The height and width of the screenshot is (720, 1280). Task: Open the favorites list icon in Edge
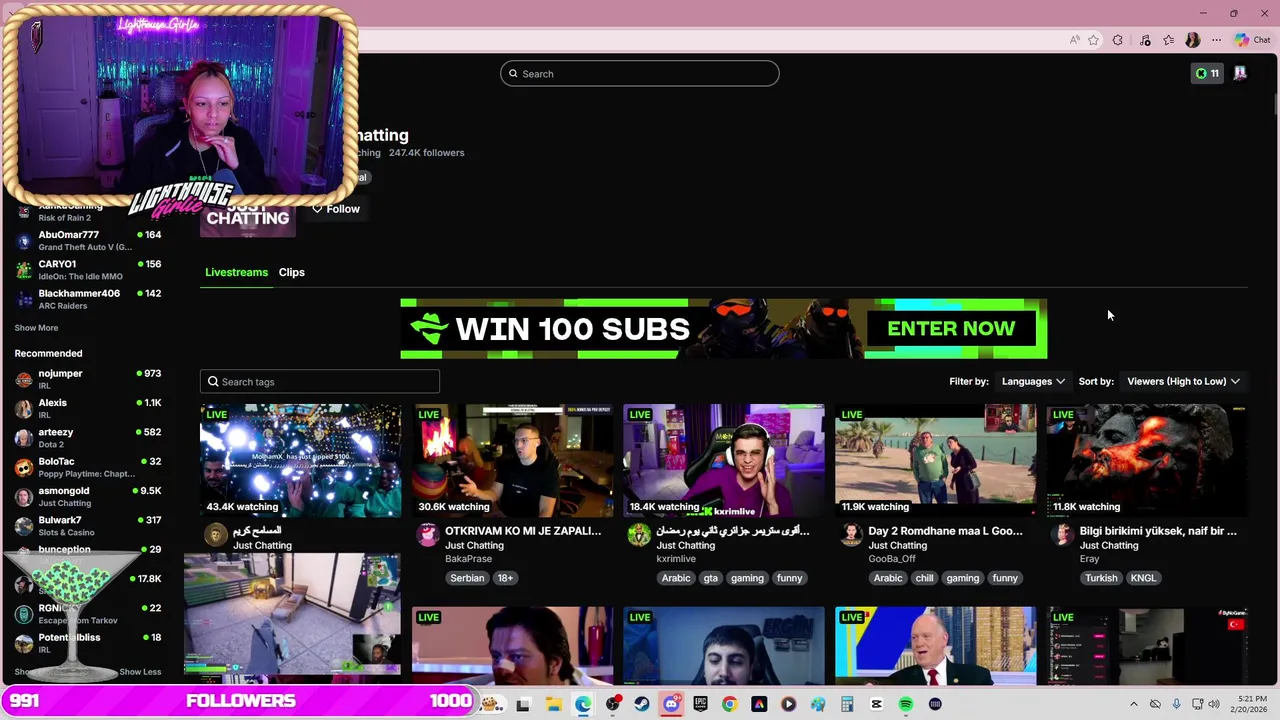[1169, 40]
